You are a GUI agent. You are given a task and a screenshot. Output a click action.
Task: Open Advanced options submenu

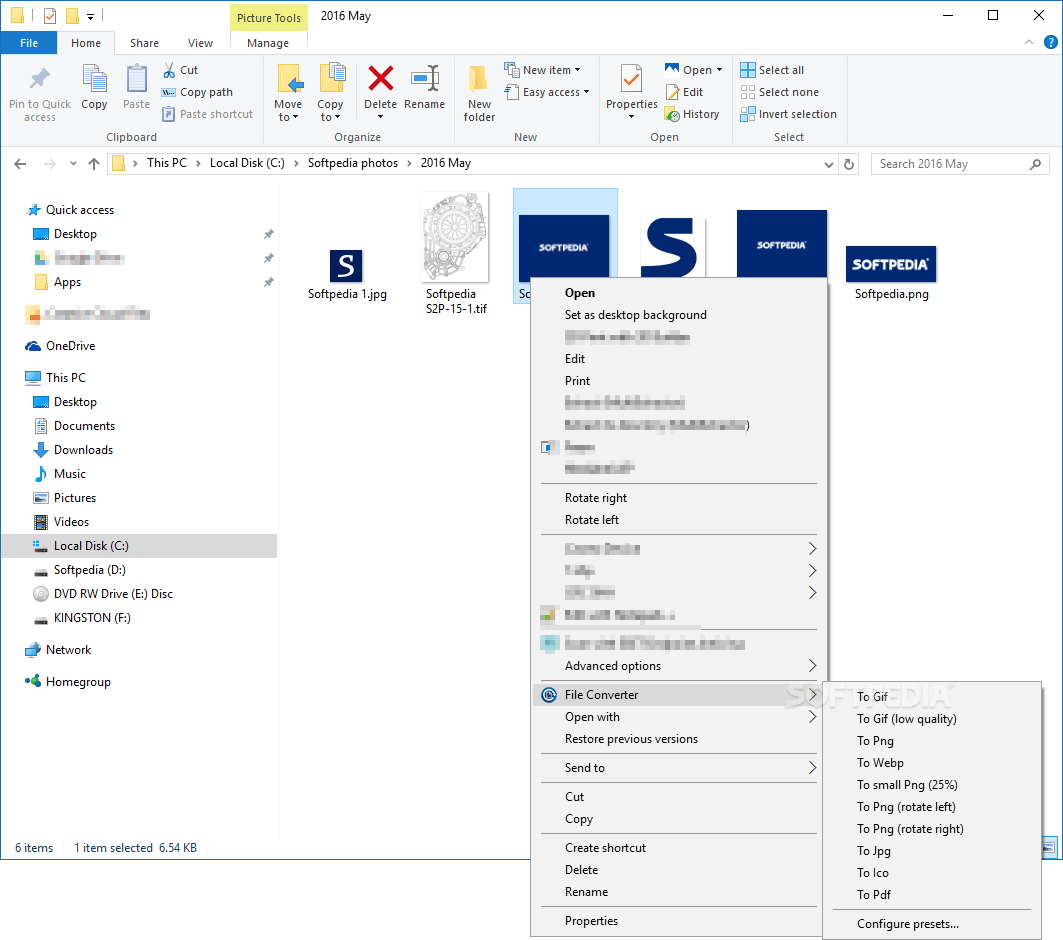tap(678, 666)
